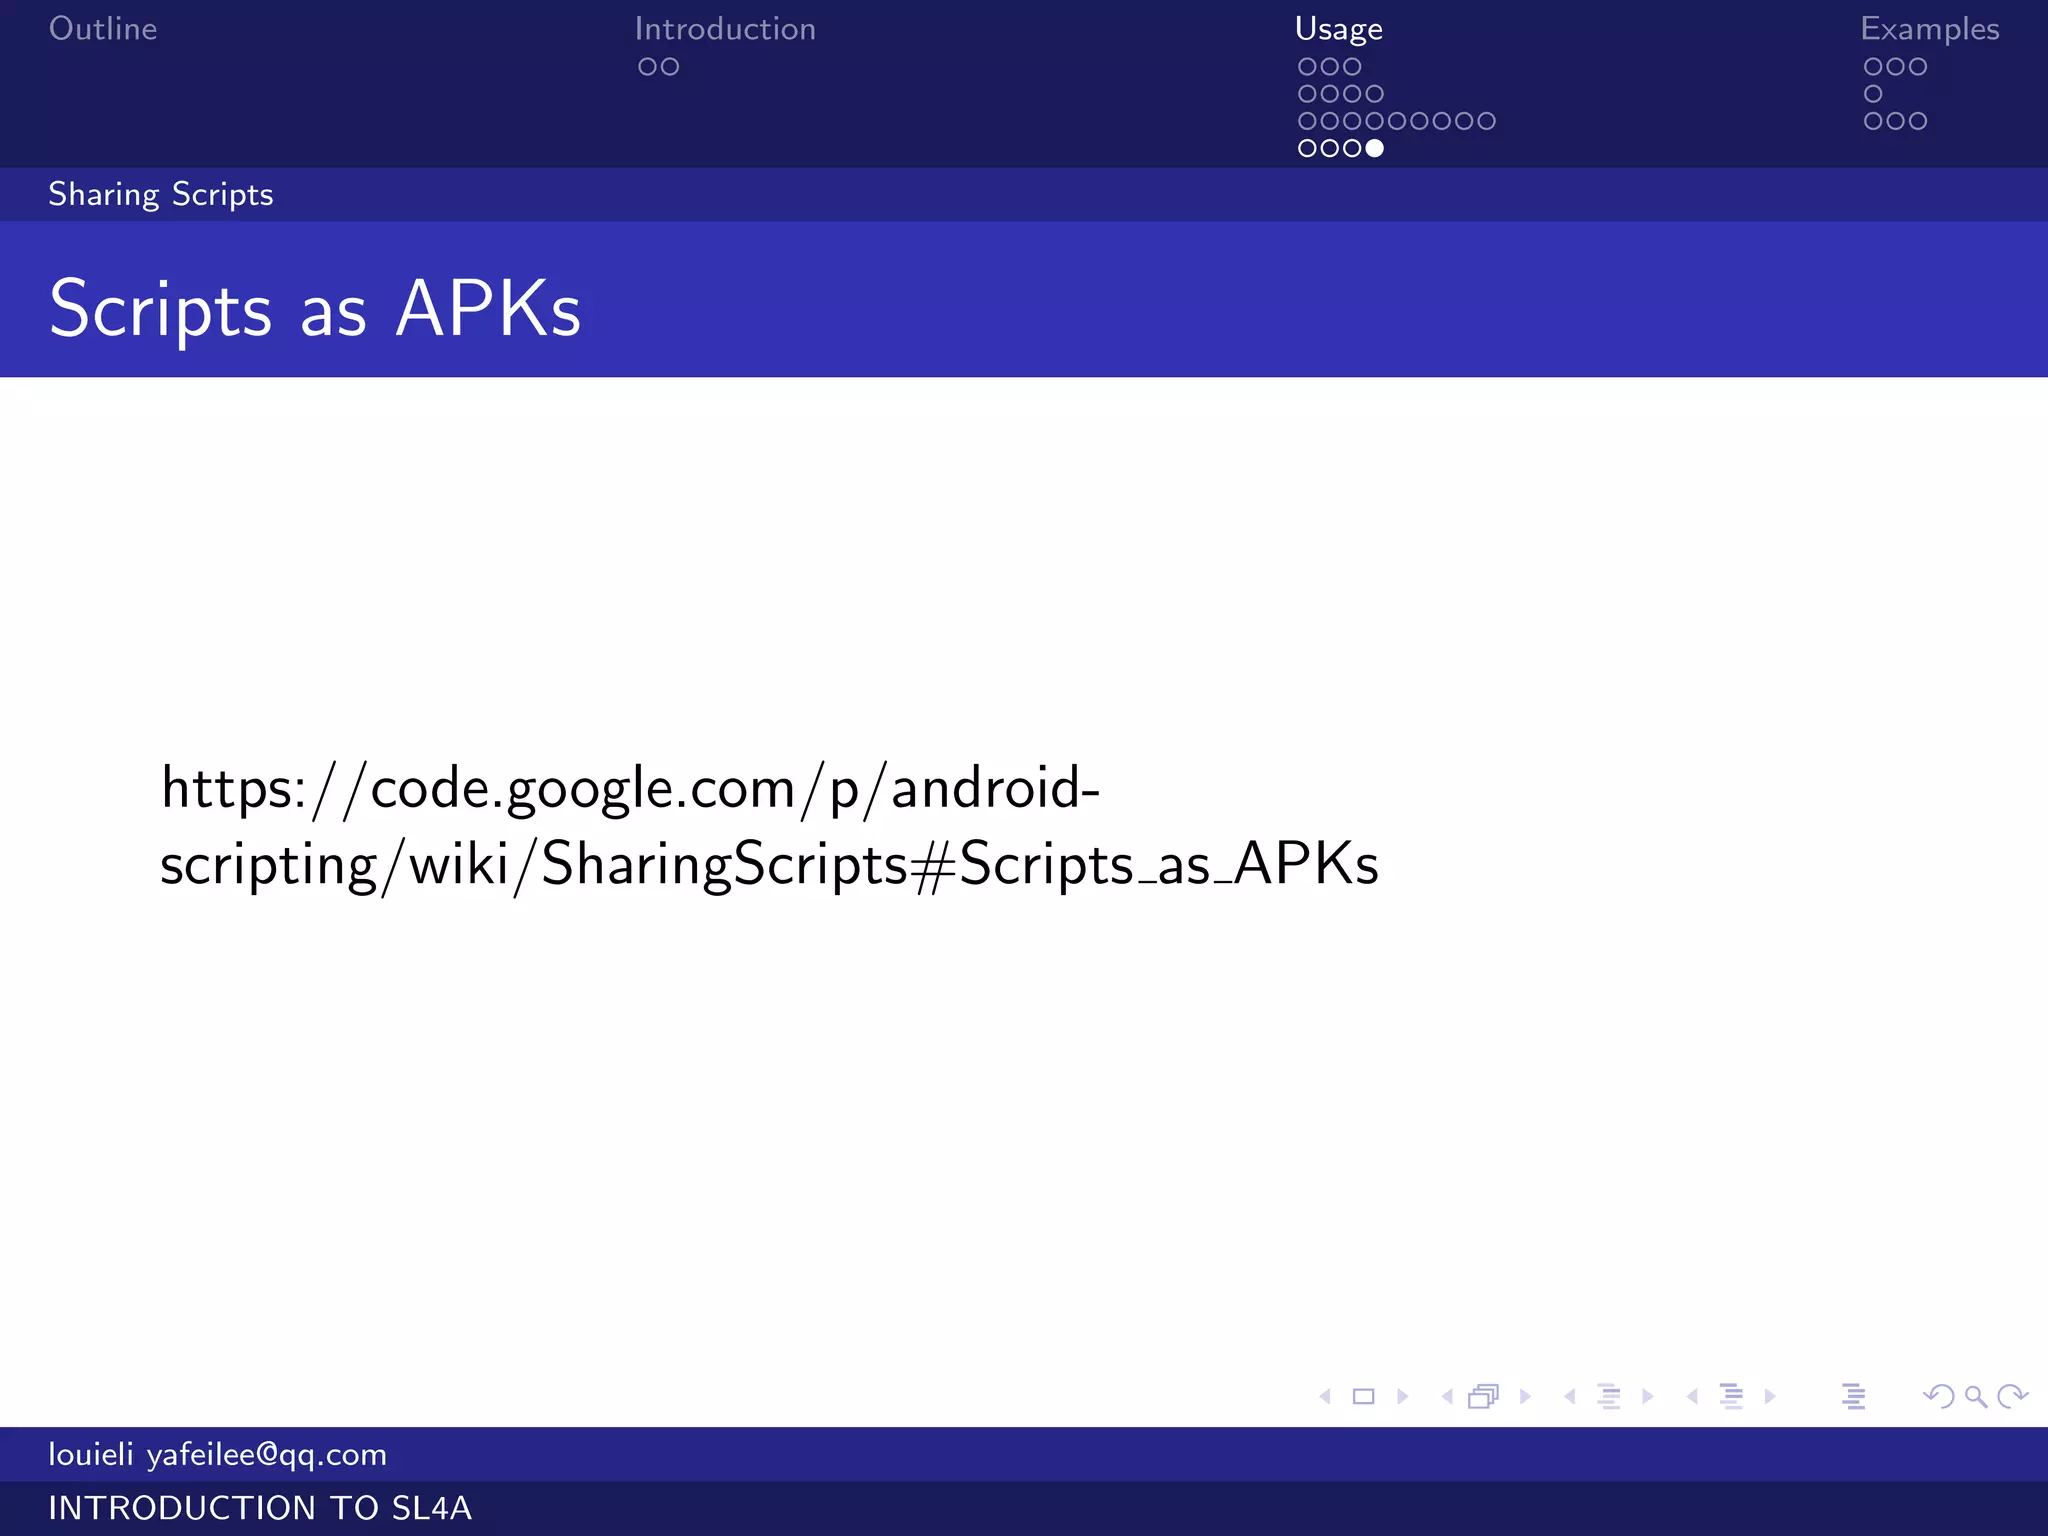The width and height of the screenshot is (2048, 1536).
Task: Jump to the Examples section
Action: [x=1930, y=30]
